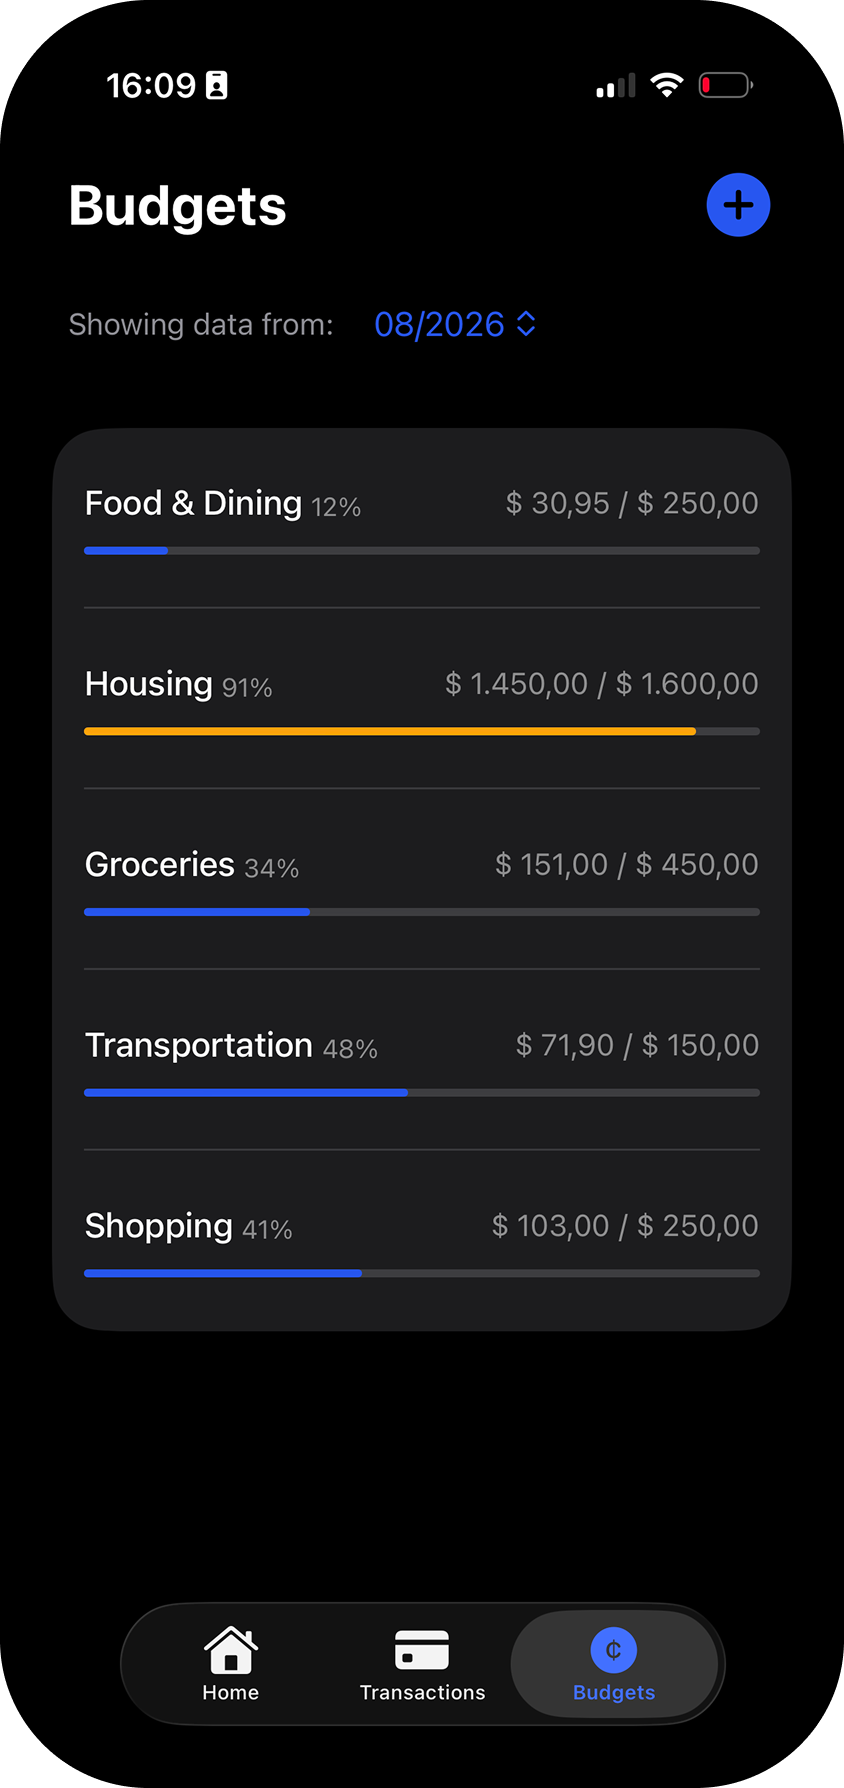The height and width of the screenshot is (1788, 844).
Task: Select the Groceries budget entry
Action: coord(422,879)
